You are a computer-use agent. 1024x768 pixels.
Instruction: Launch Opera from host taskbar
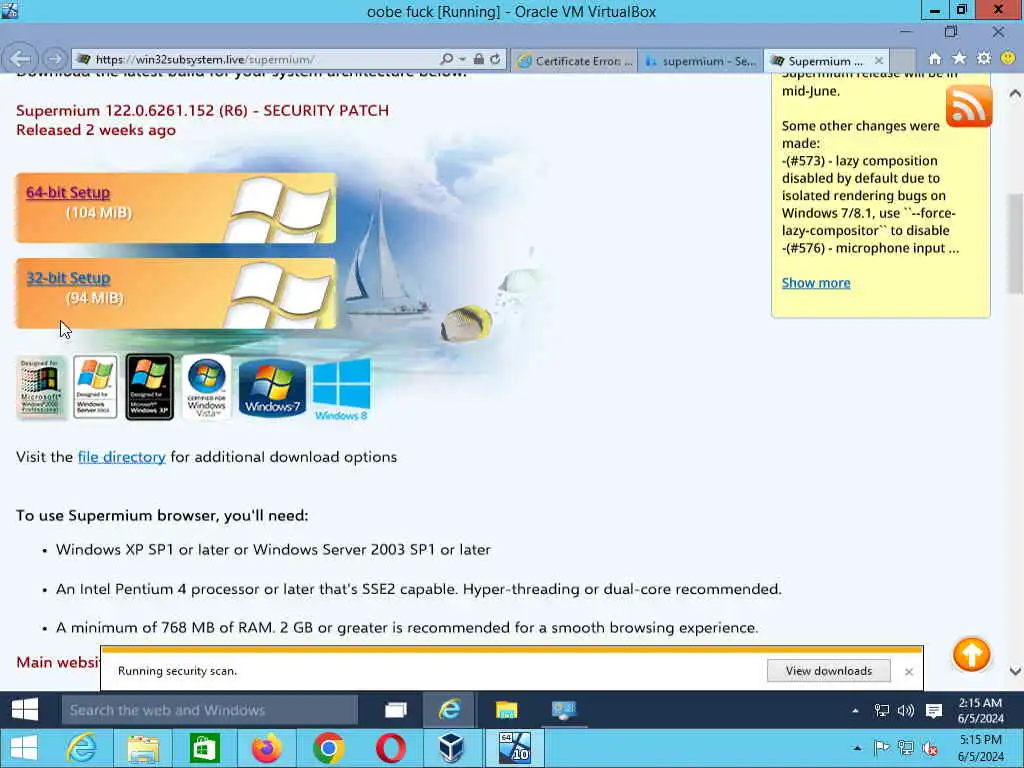pyautogui.click(x=390, y=748)
